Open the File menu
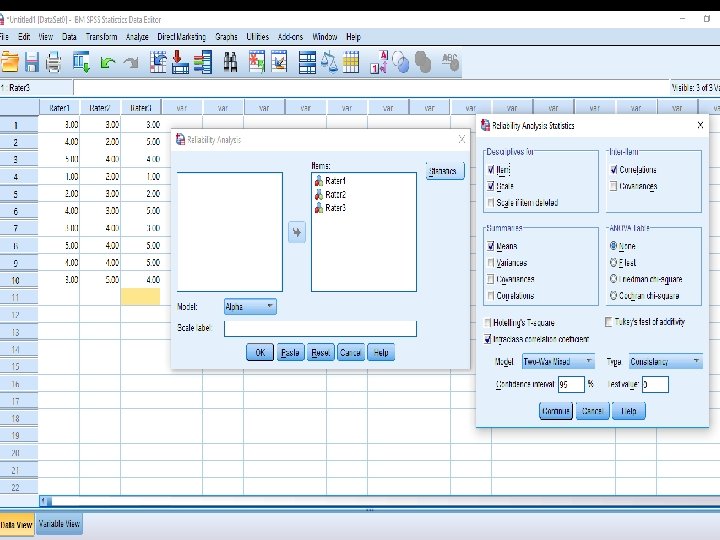This screenshot has height=540, width=720. coord(4,37)
